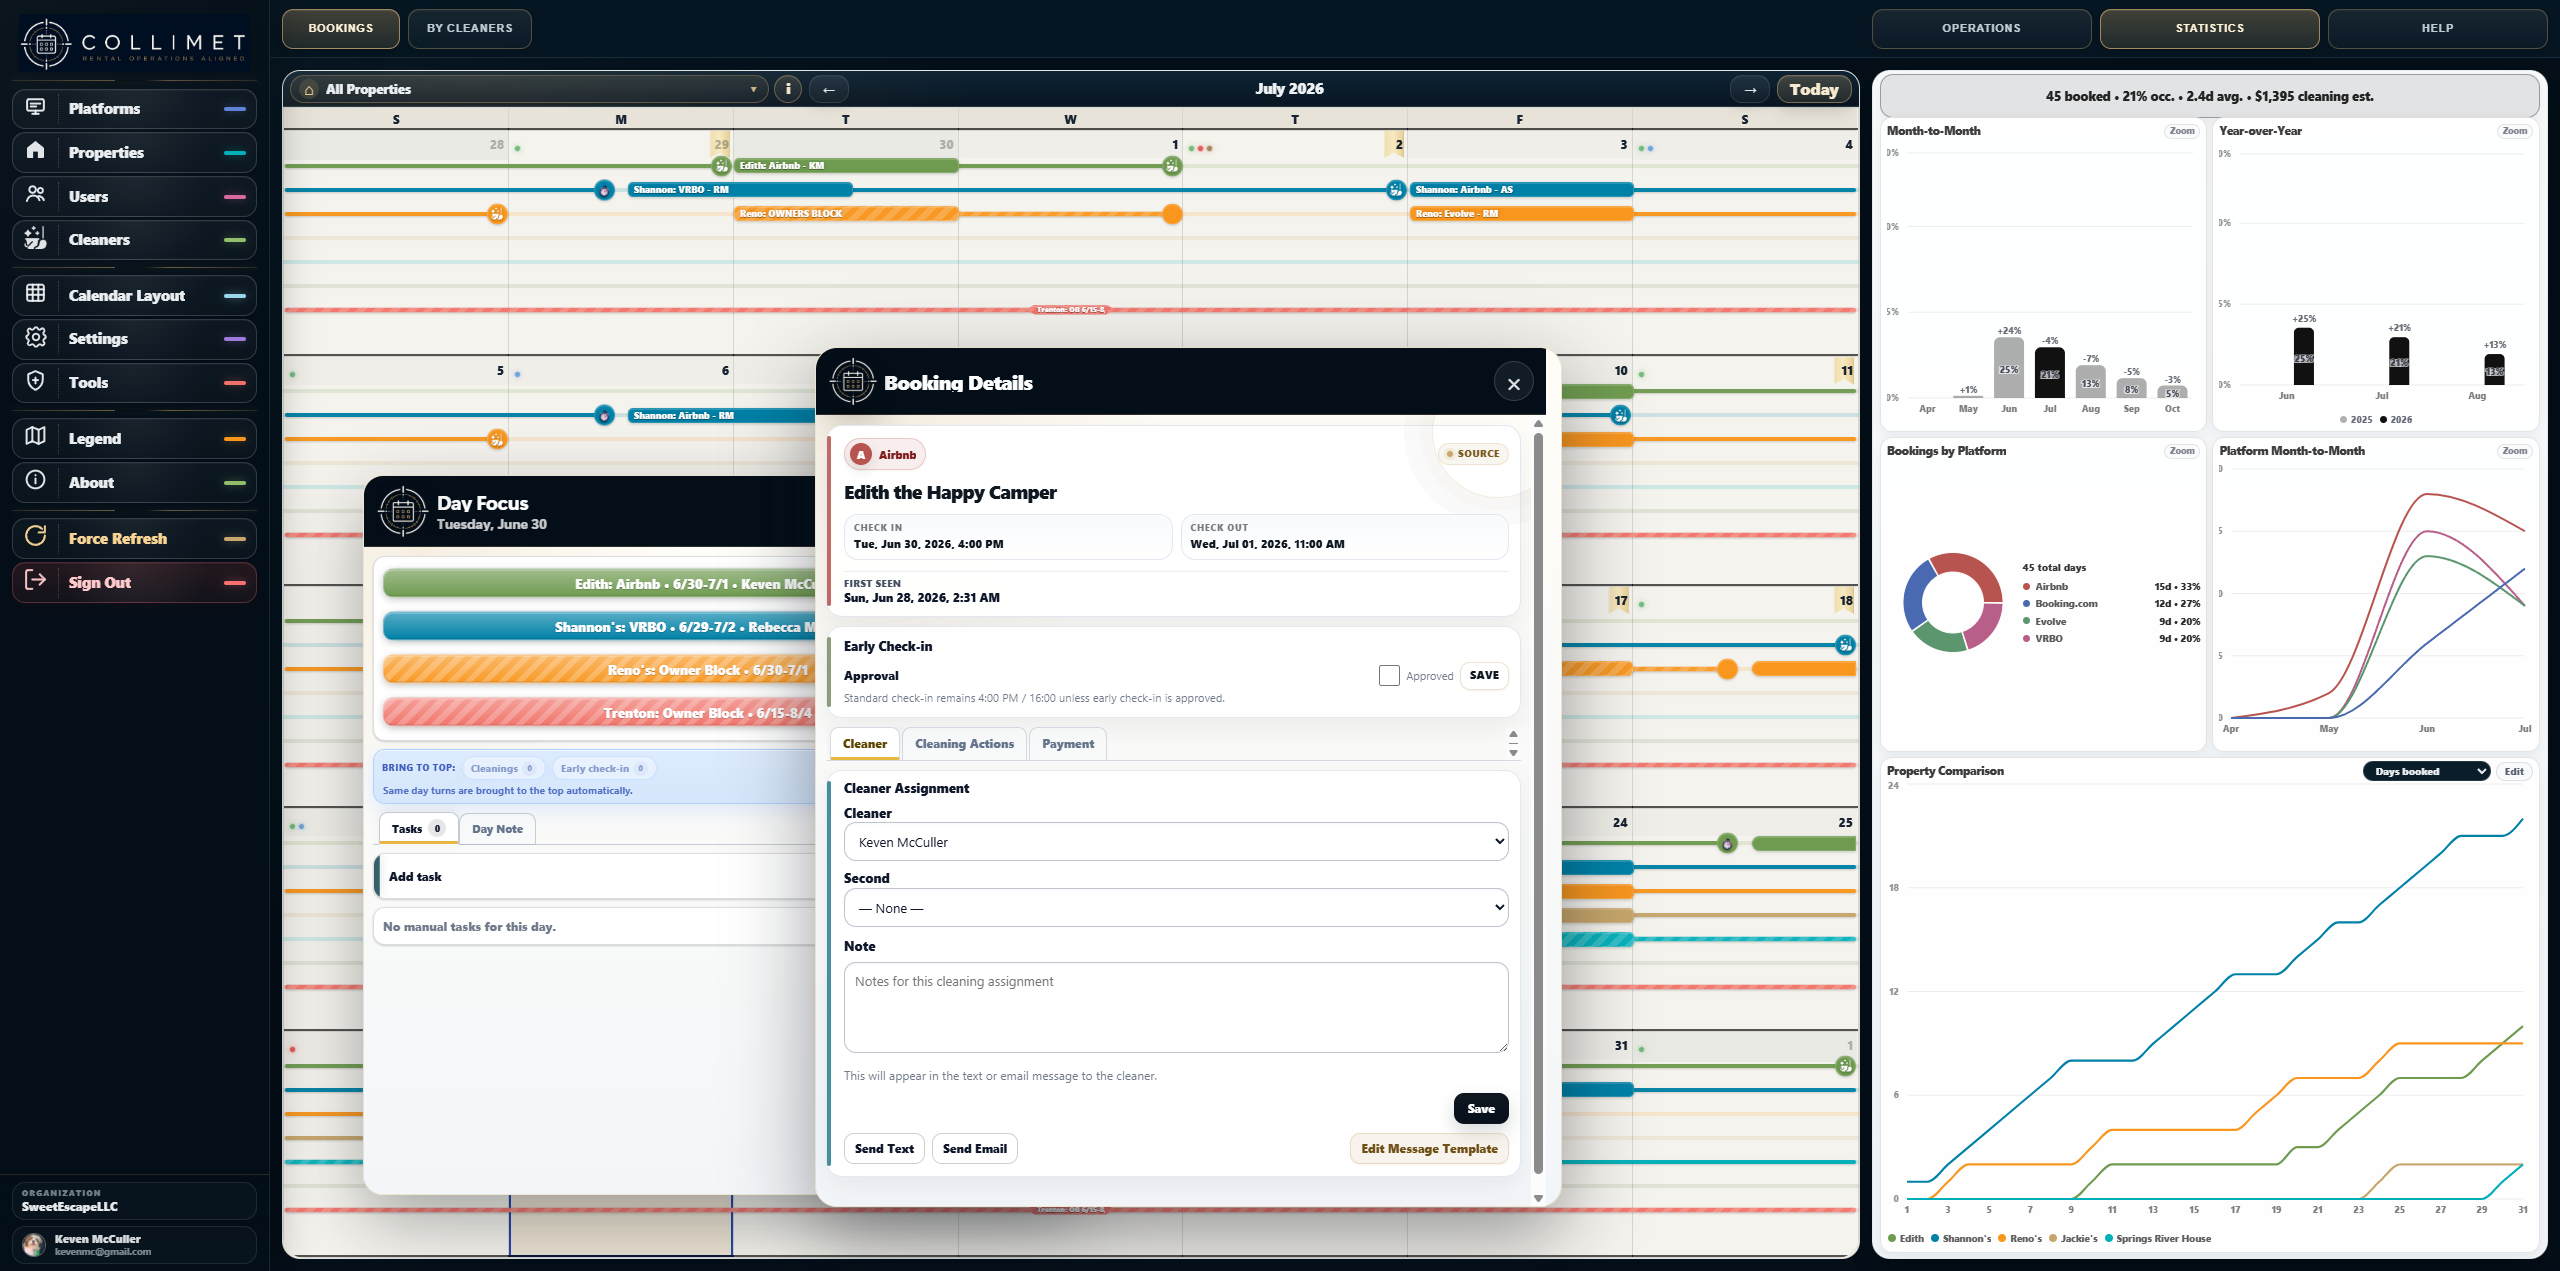Image resolution: width=2560 pixels, height=1271 pixels.
Task: Zoom the Year-over-Year chart
Action: pos(2514,131)
